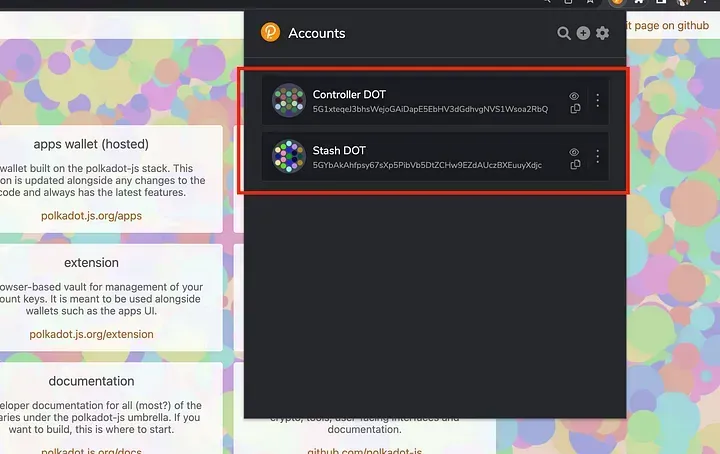
Task: Open Controller DOT options menu
Action: 597,101
